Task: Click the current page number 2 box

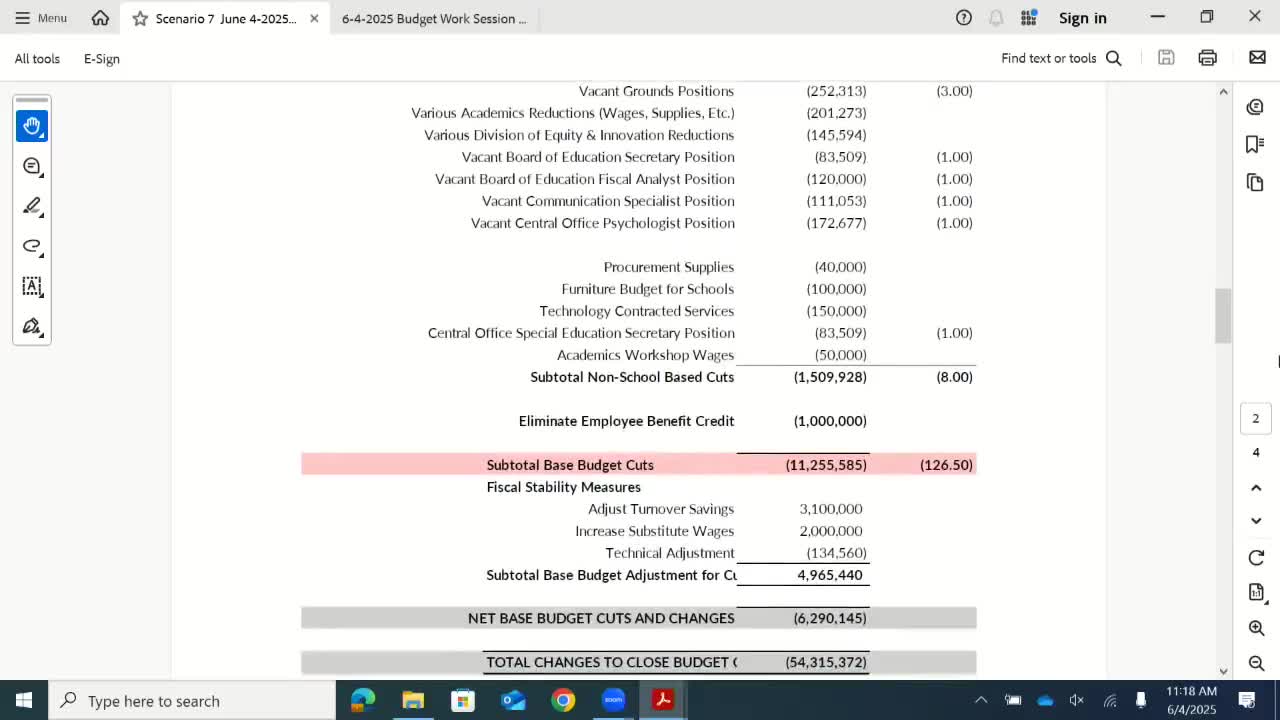Action: pyautogui.click(x=1256, y=418)
